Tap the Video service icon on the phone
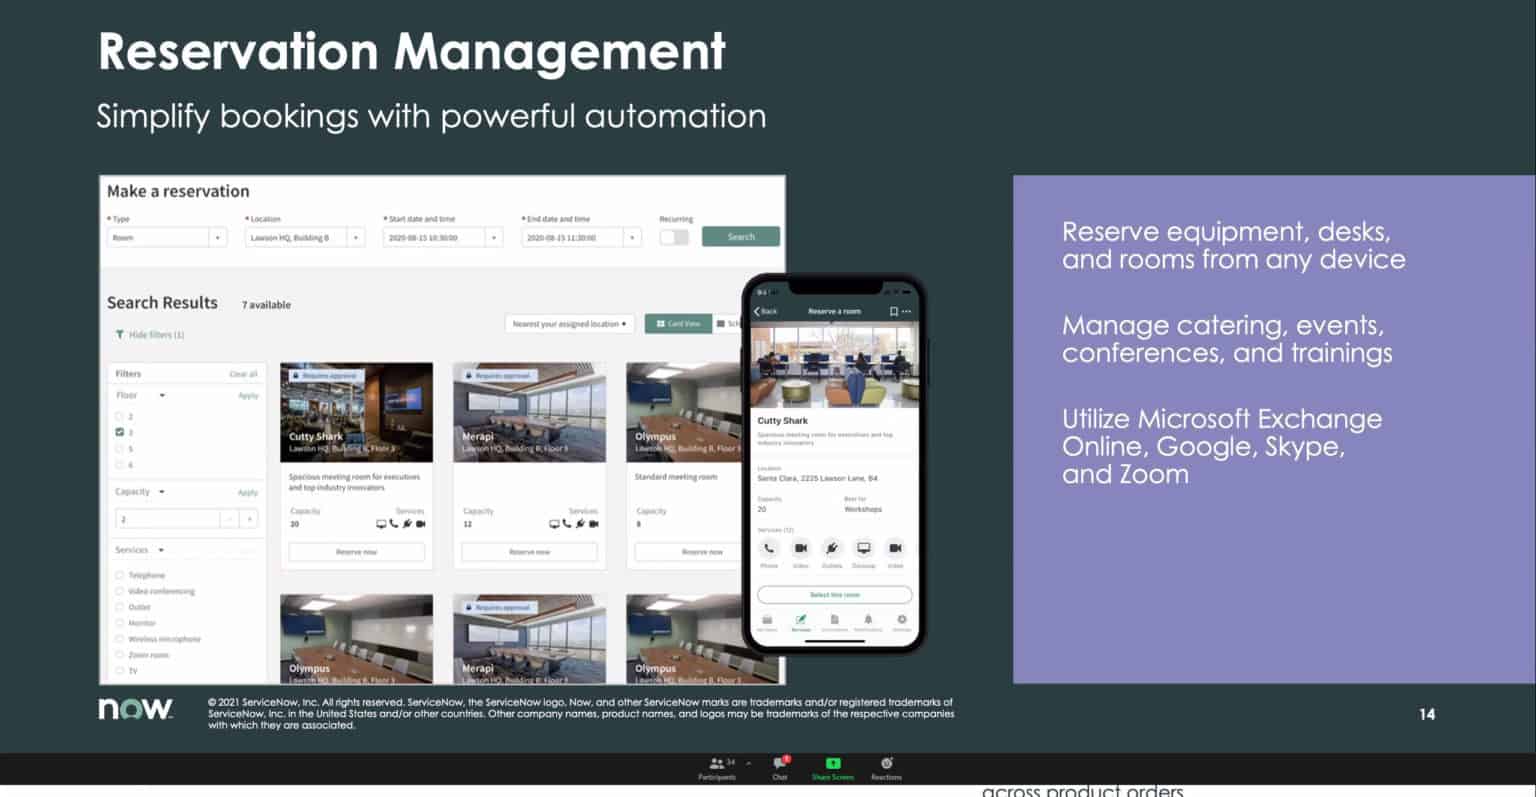The height and width of the screenshot is (797, 1536). pyautogui.click(x=801, y=548)
